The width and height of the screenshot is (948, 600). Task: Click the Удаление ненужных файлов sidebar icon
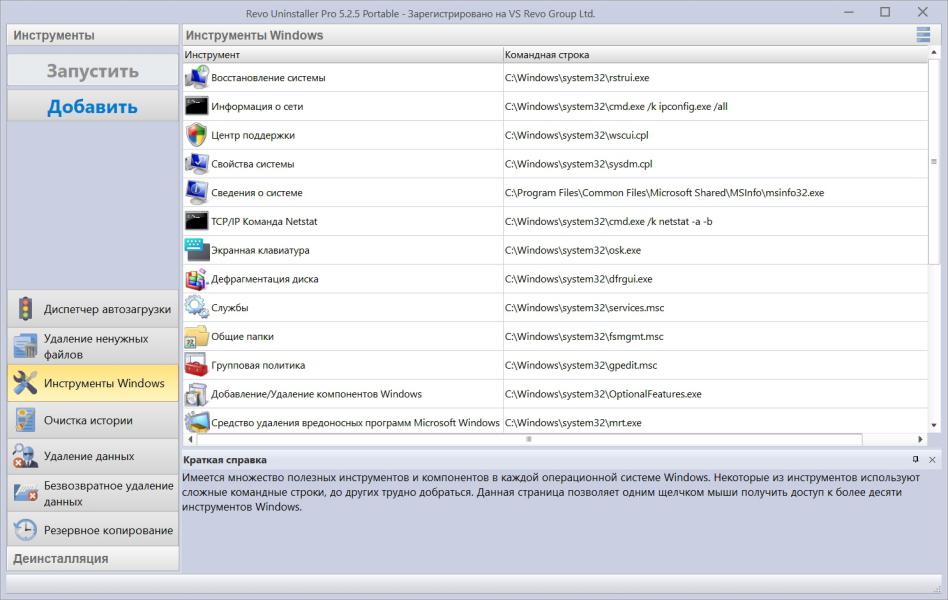point(25,346)
